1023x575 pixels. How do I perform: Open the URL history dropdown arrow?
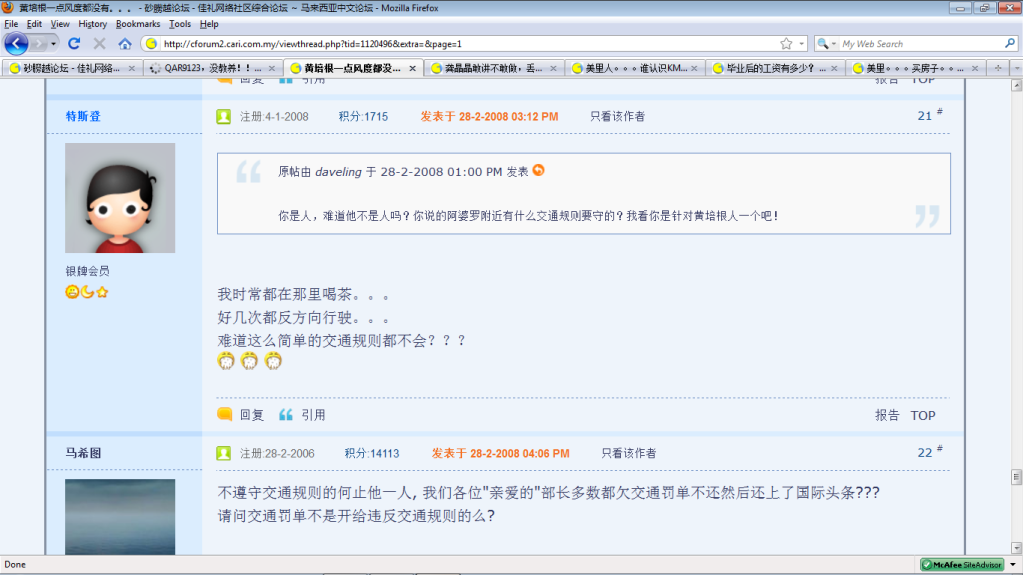point(800,44)
